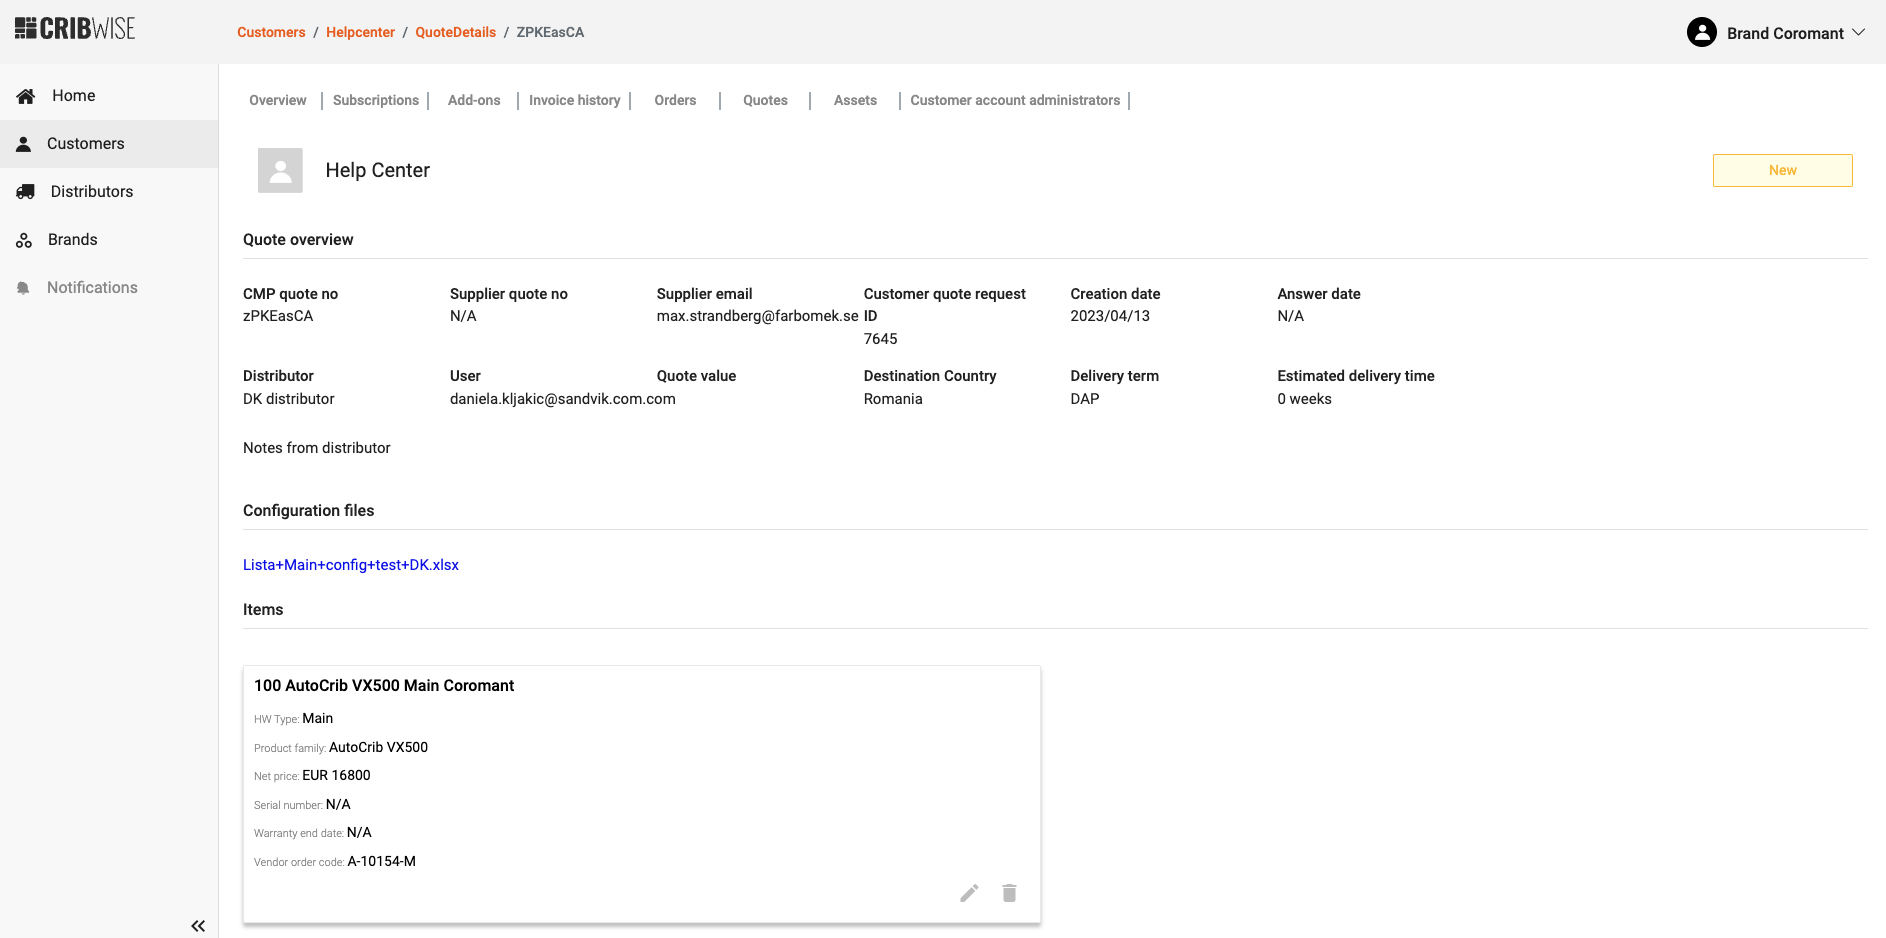Click the Help Center profile placeholder image
Viewport: 1886px width, 938px height.
click(280, 171)
